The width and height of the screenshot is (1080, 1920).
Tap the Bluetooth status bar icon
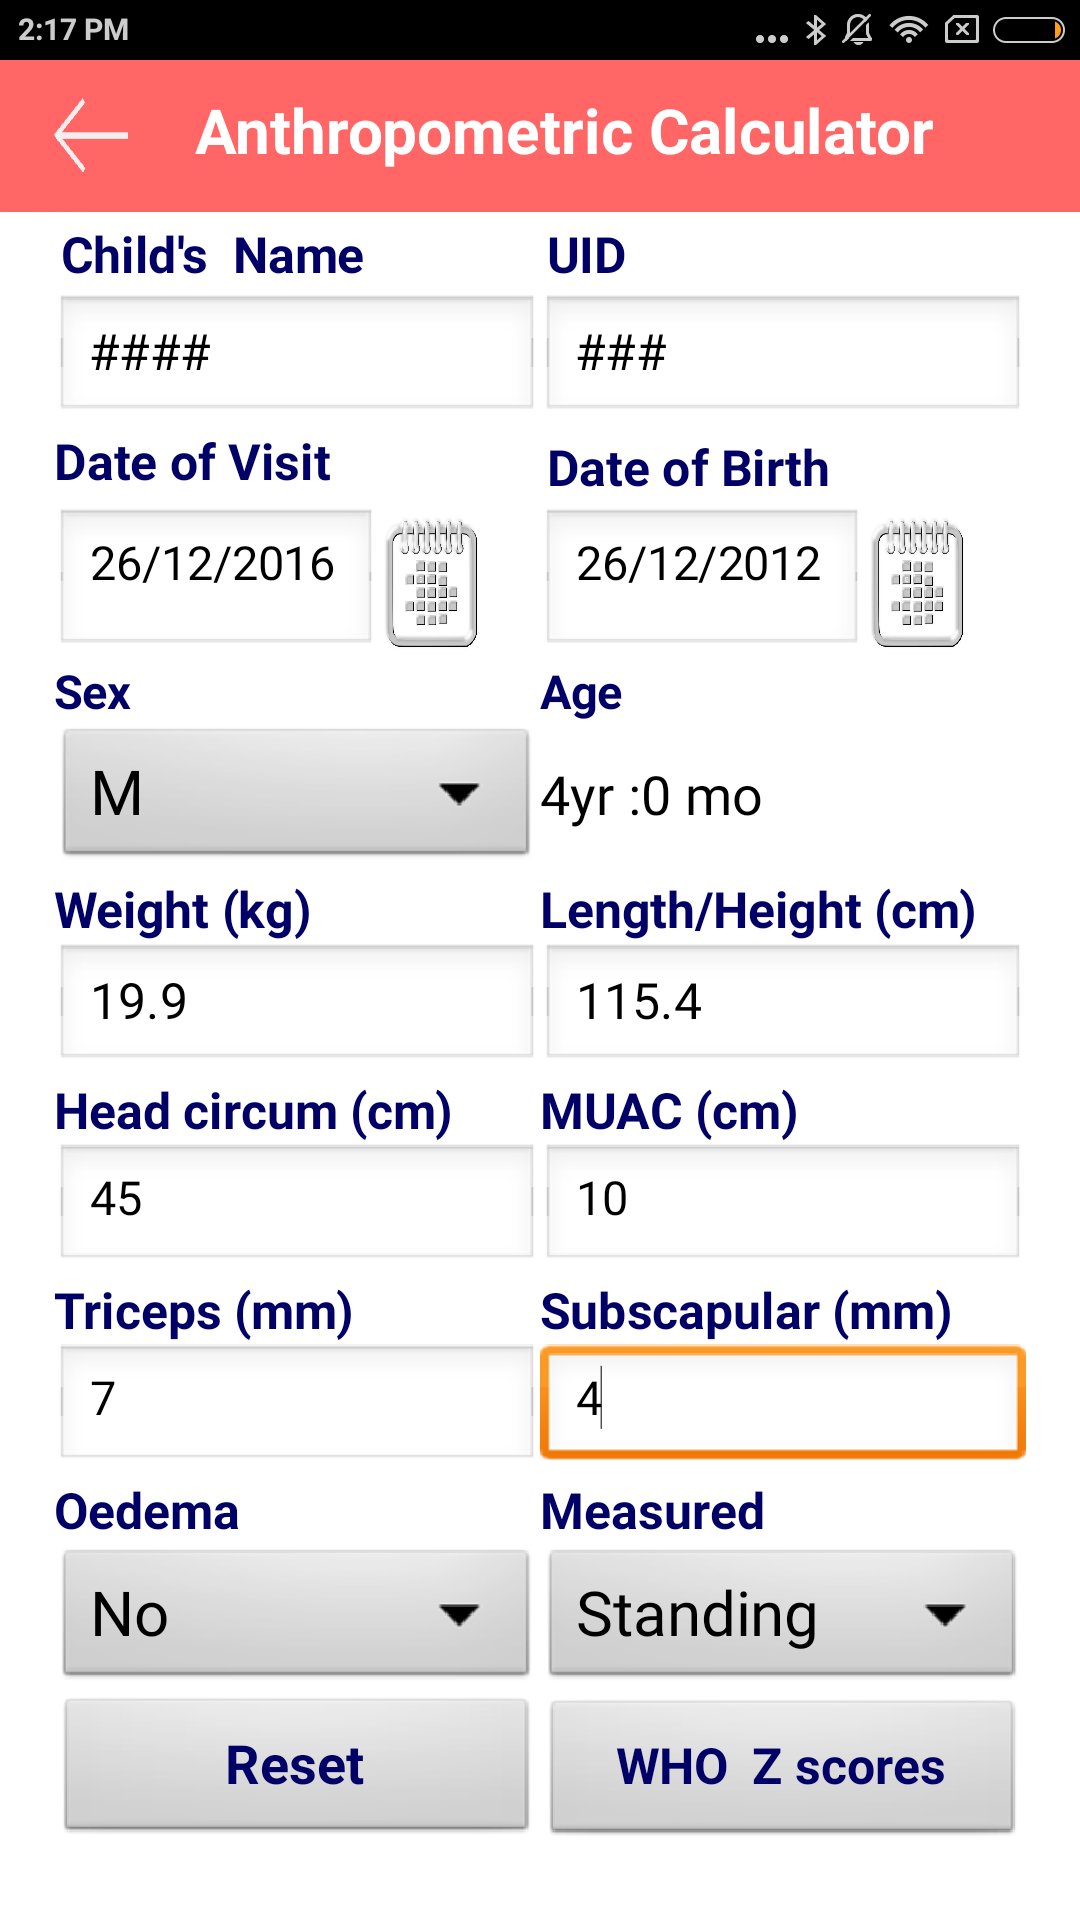(816, 30)
